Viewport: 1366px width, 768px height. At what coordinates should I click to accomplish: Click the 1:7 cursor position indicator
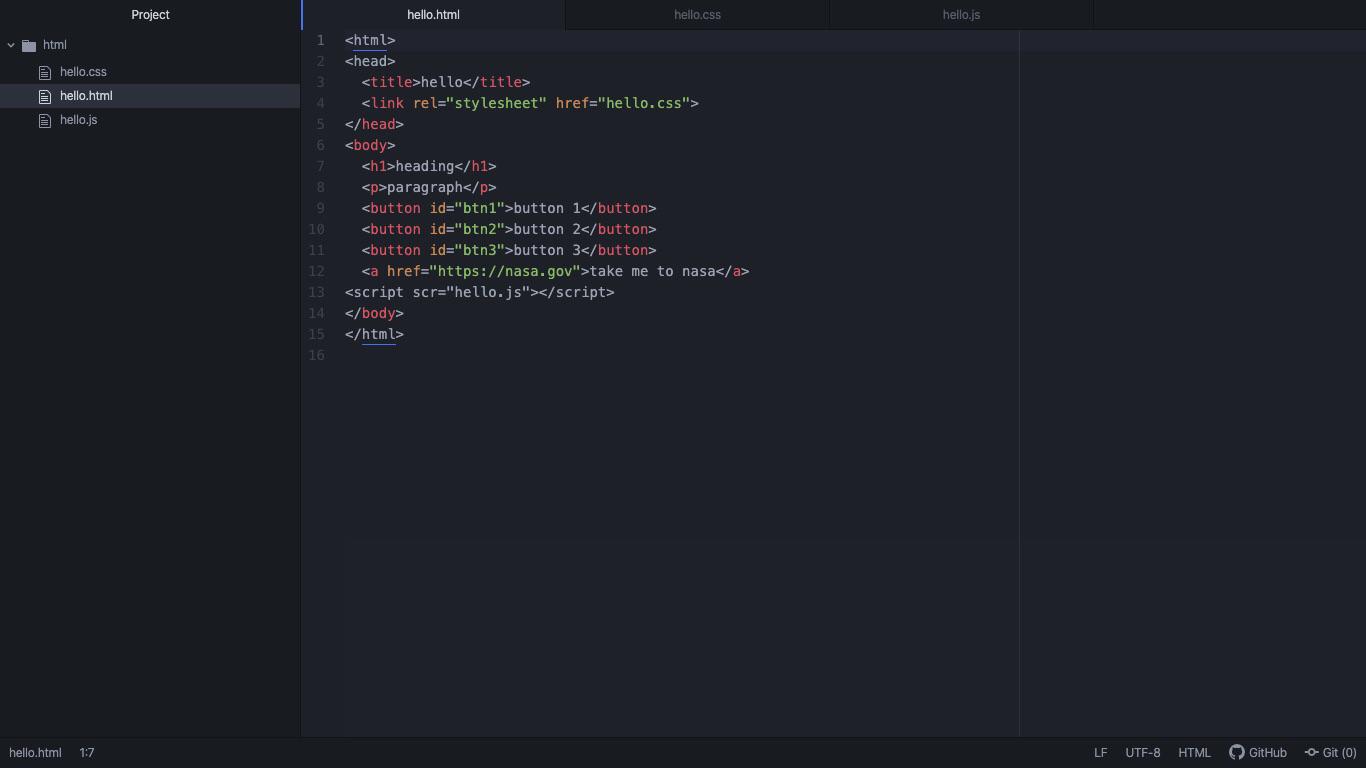[87, 753]
